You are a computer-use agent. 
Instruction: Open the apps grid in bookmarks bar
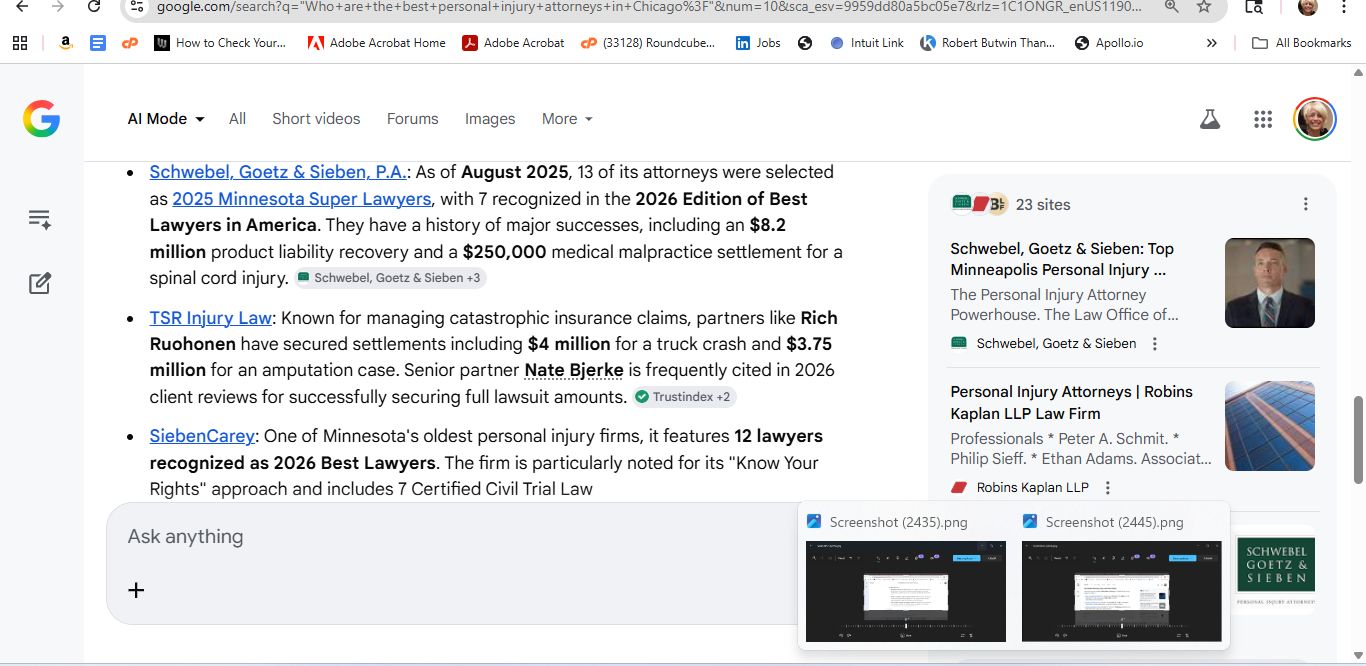(x=20, y=43)
